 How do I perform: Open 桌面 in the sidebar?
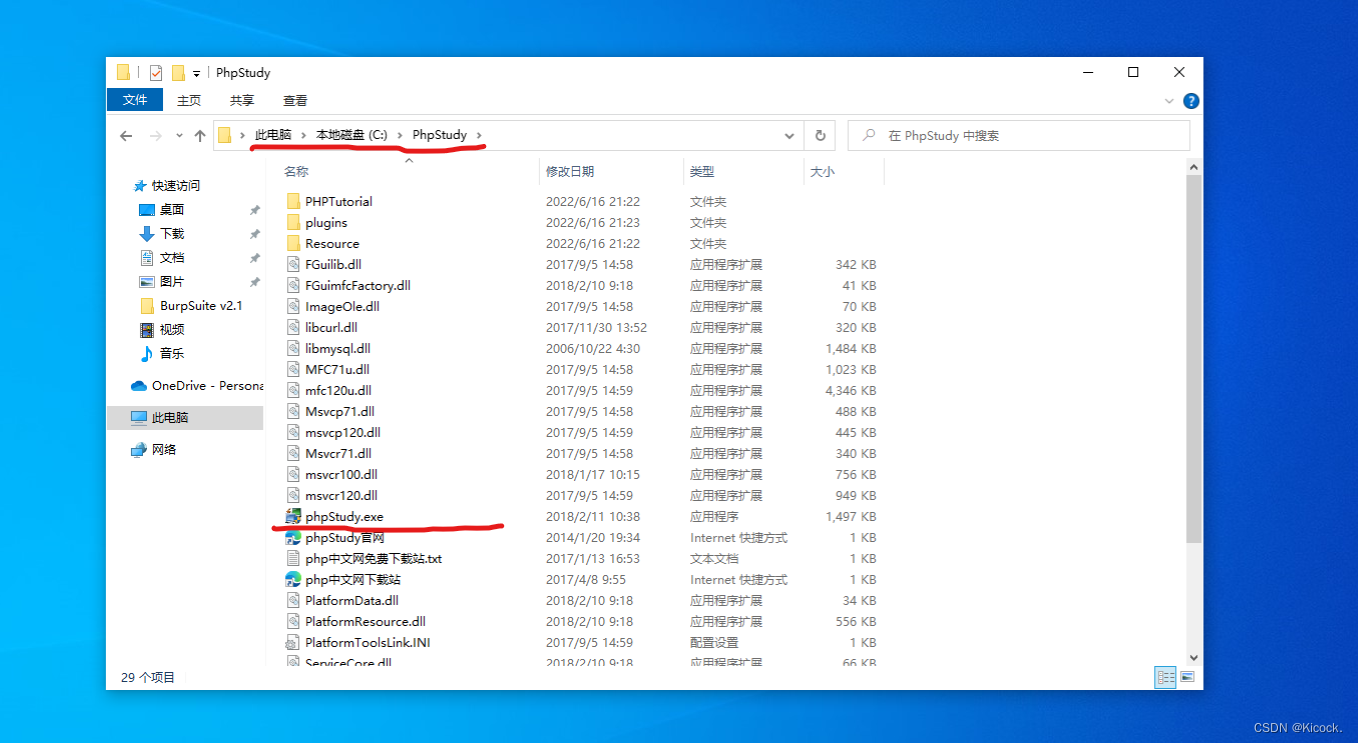tap(172, 210)
